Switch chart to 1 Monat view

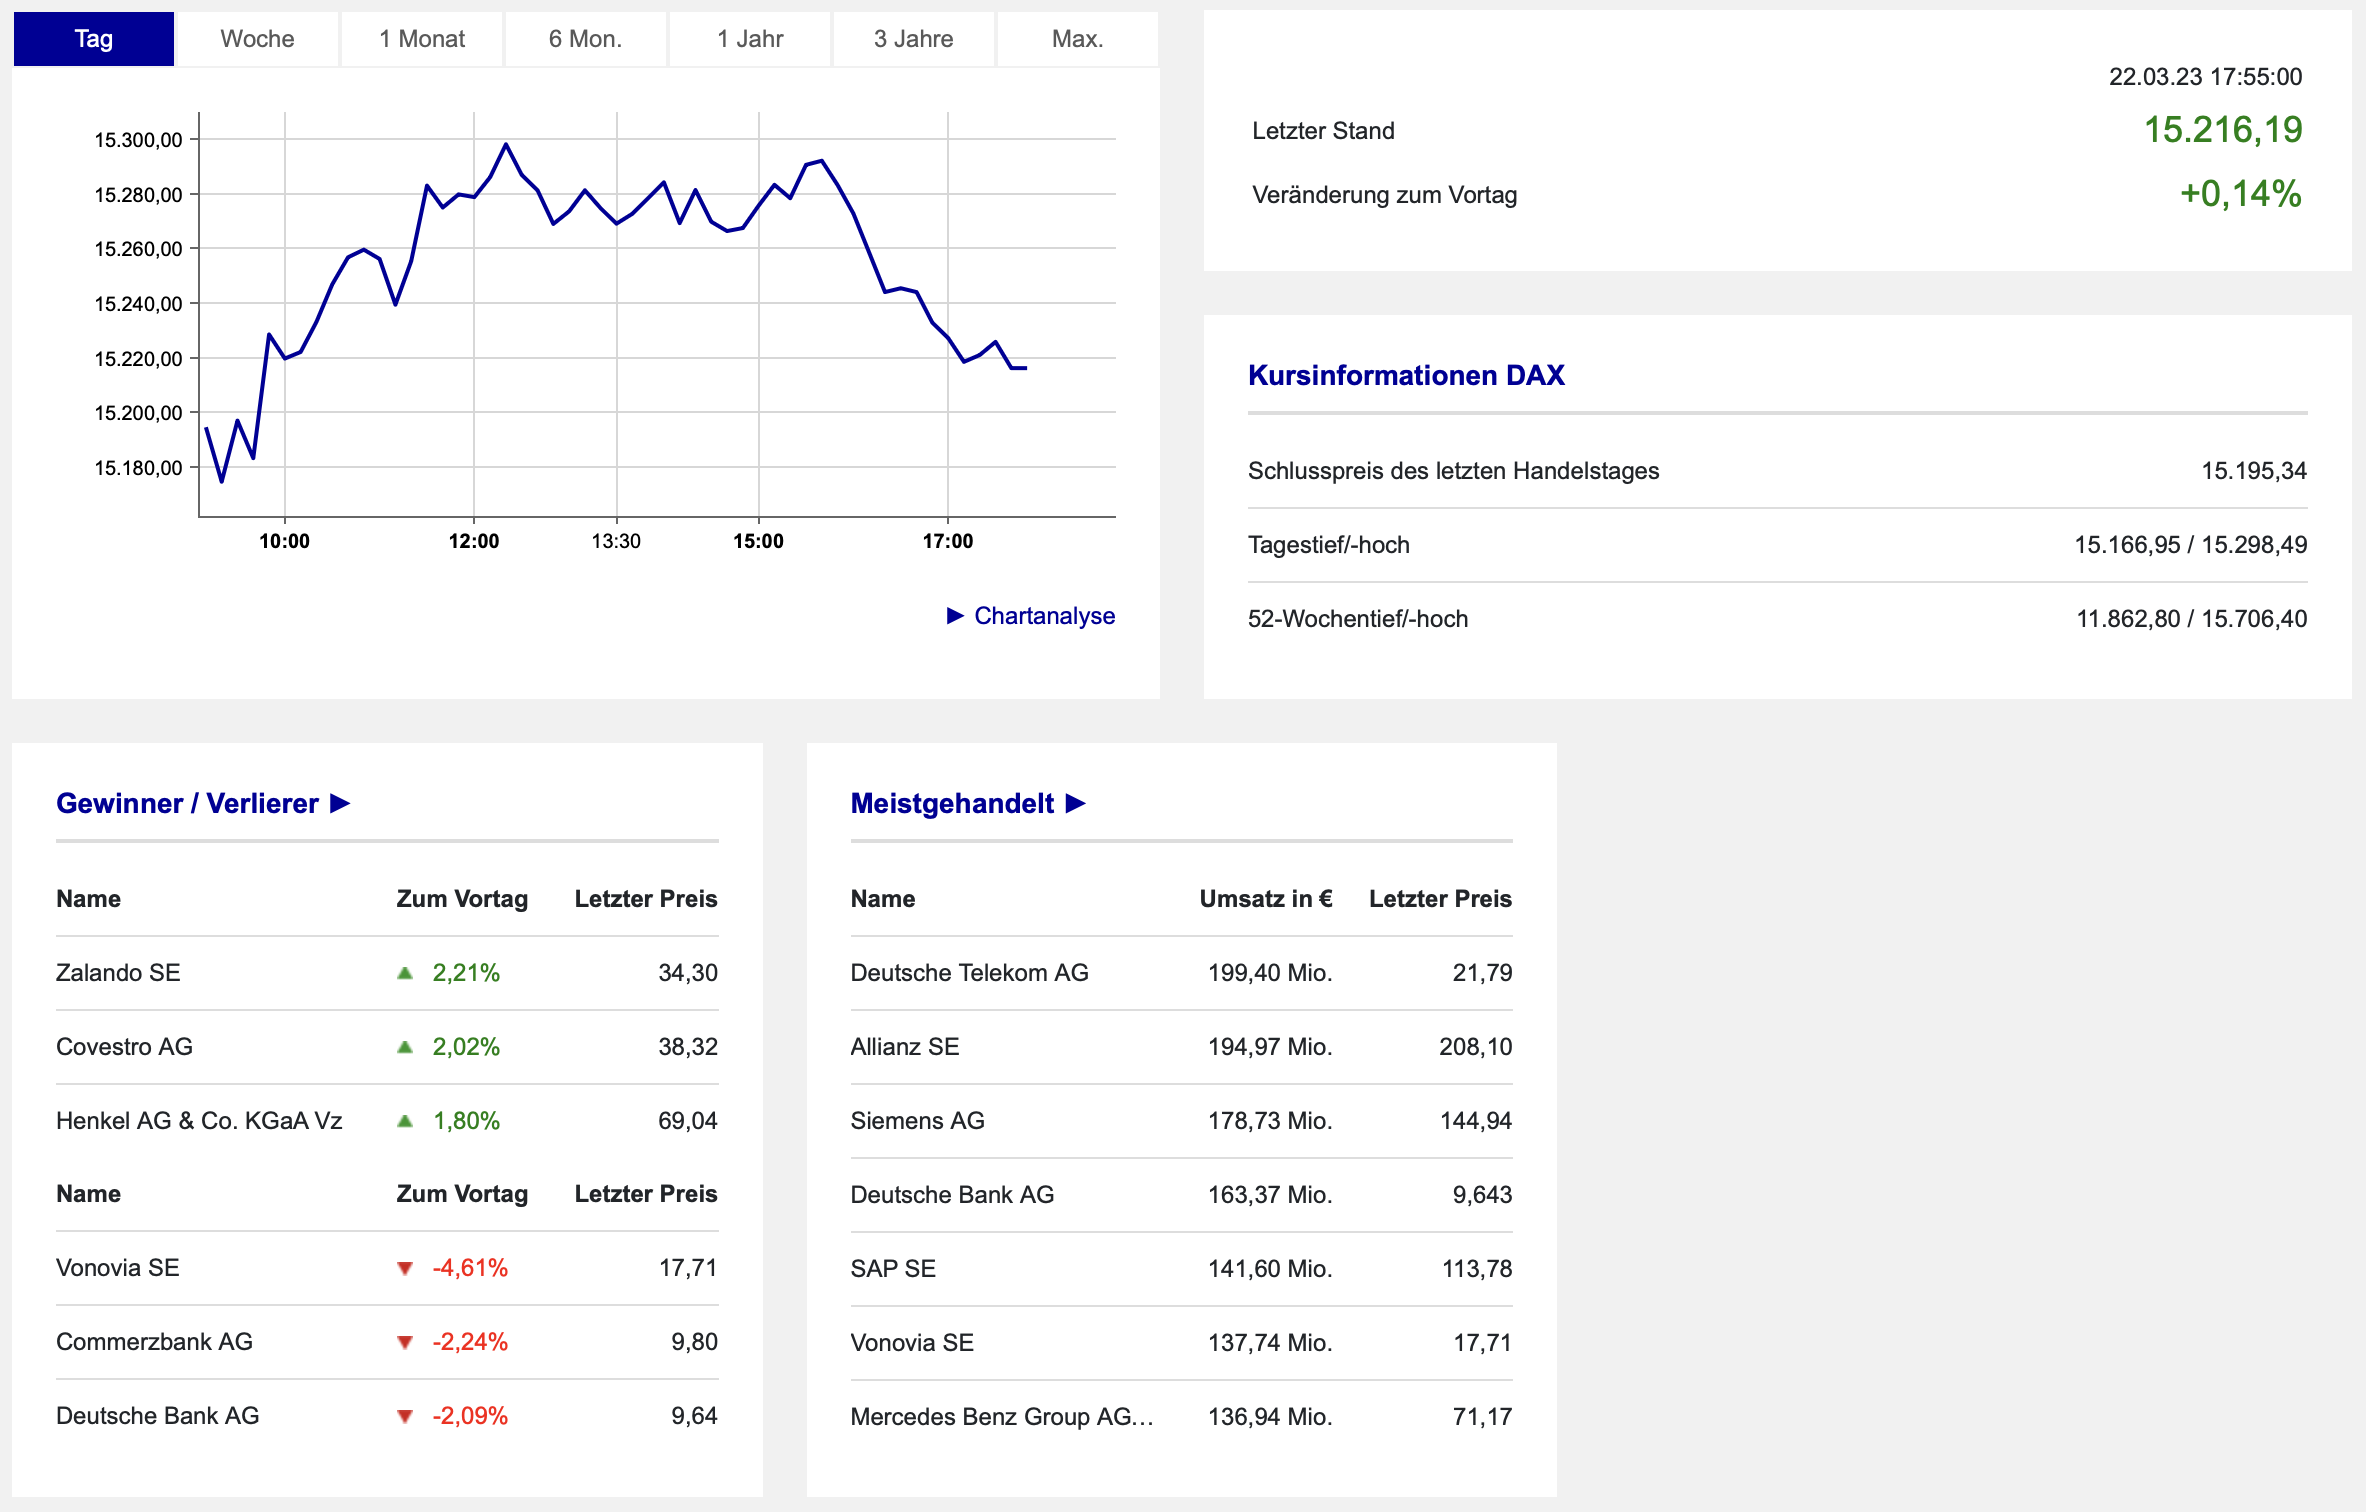(422, 39)
